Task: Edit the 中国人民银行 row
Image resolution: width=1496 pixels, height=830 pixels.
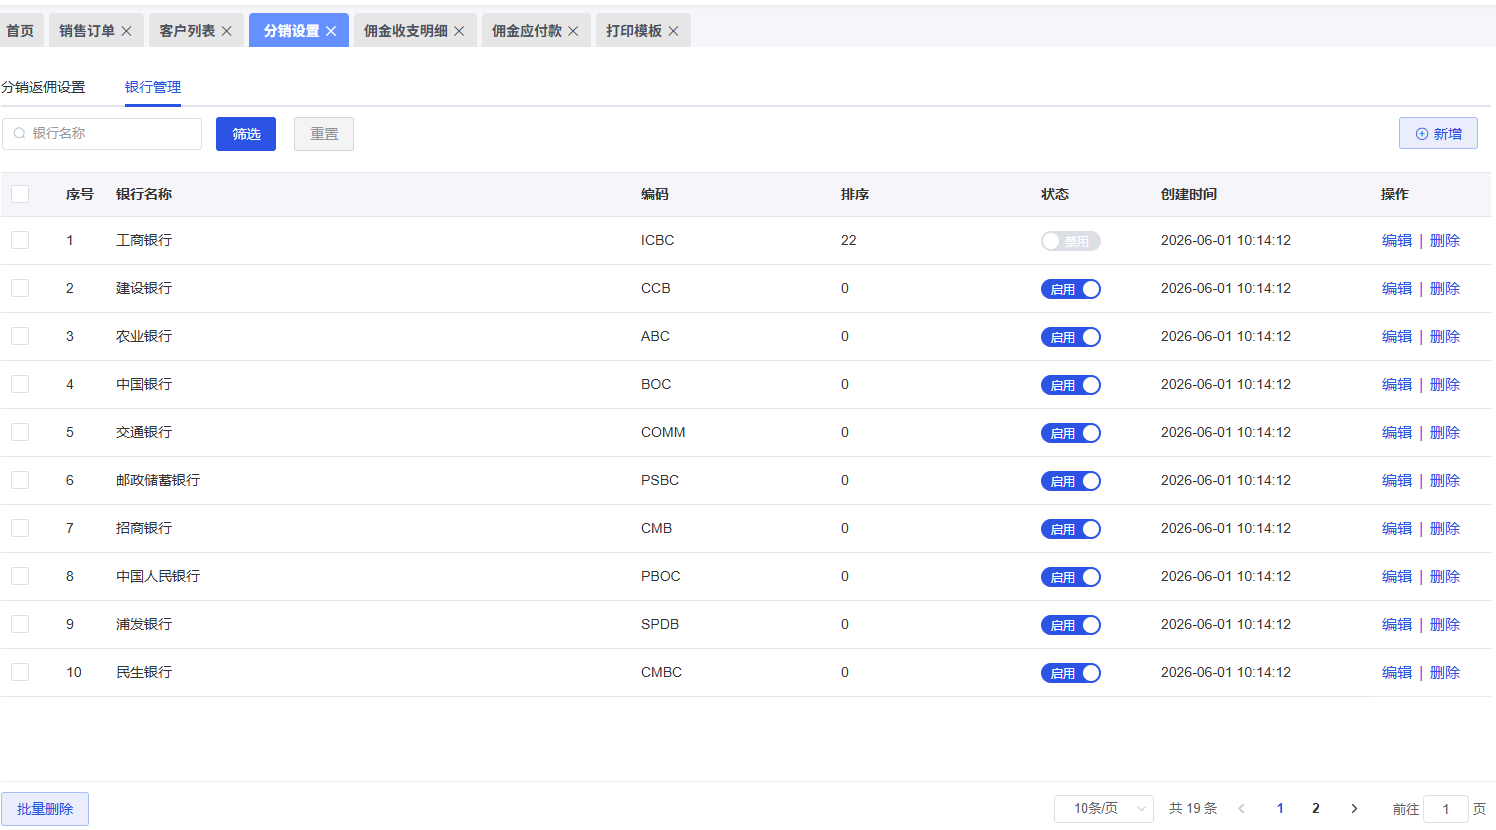Action: (x=1397, y=576)
